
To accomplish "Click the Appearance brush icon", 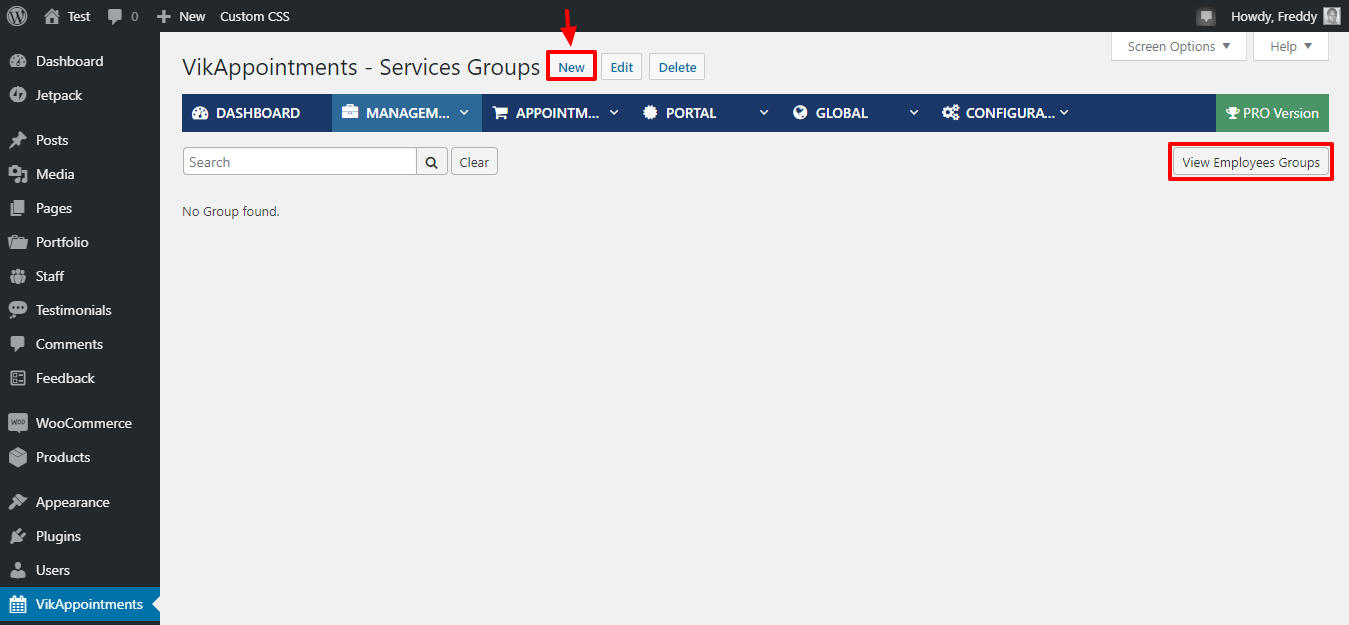I will point(18,502).
